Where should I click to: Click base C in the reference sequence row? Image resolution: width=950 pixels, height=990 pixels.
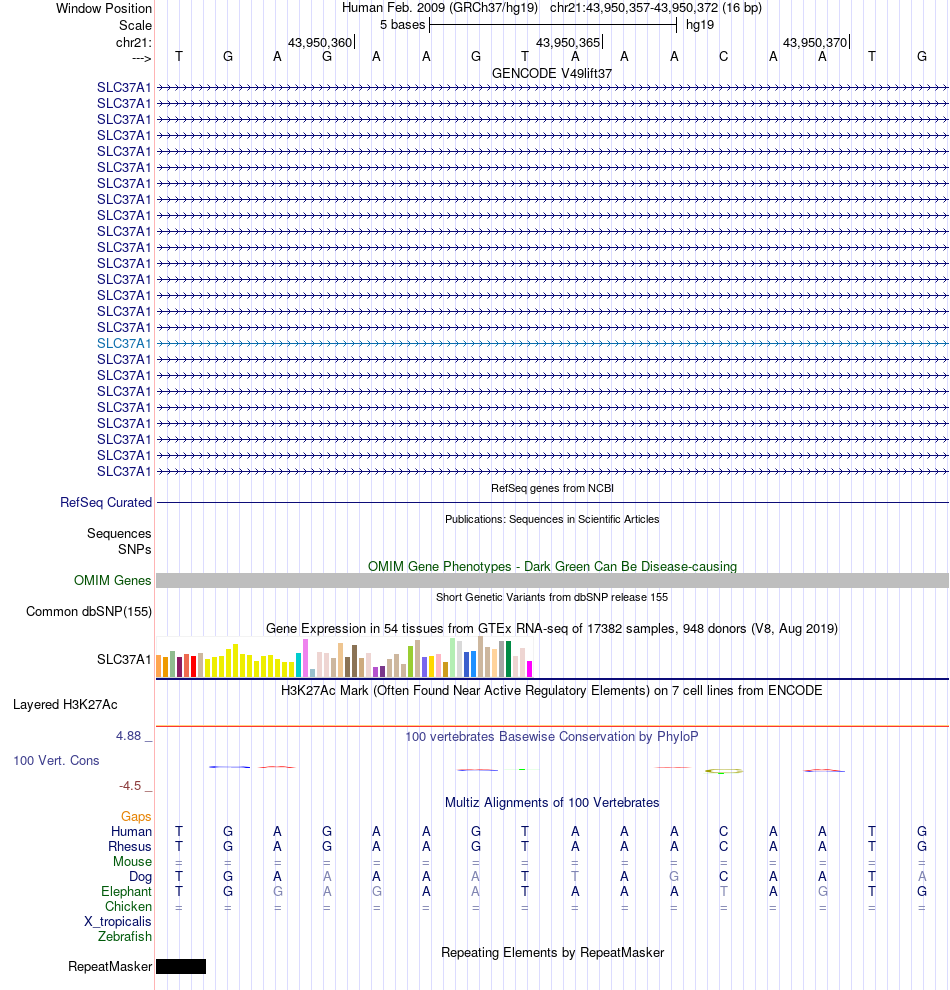[x=723, y=56]
